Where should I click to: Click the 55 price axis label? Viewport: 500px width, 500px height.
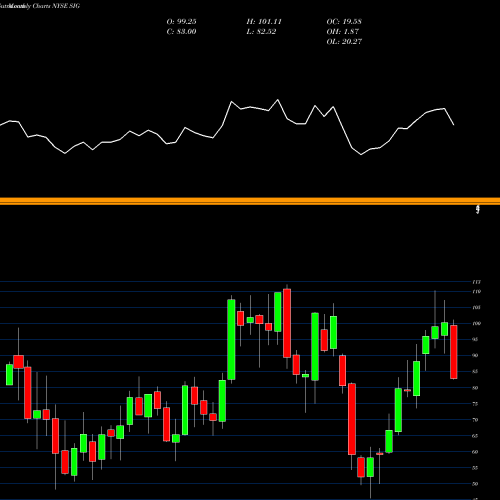(475, 468)
